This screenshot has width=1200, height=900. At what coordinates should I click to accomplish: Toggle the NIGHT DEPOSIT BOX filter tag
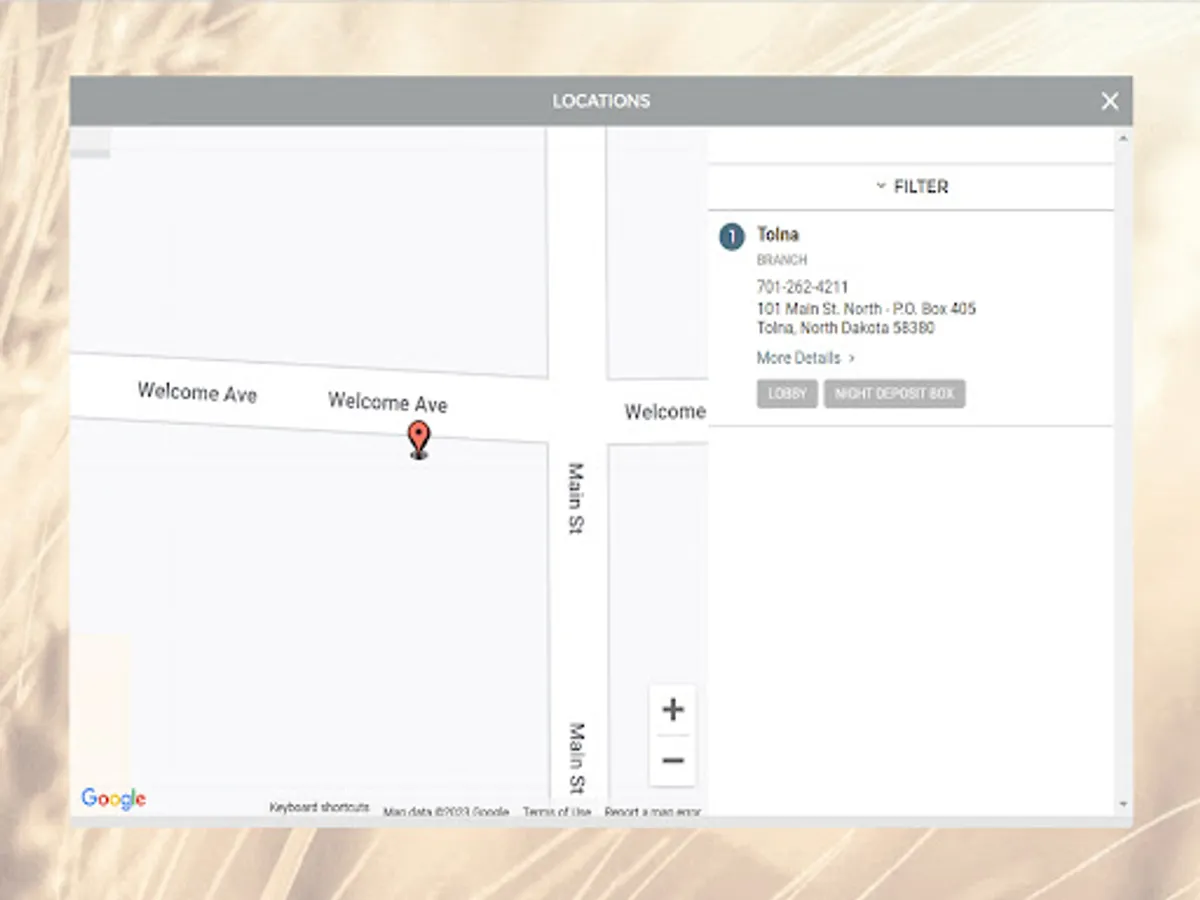pos(894,393)
